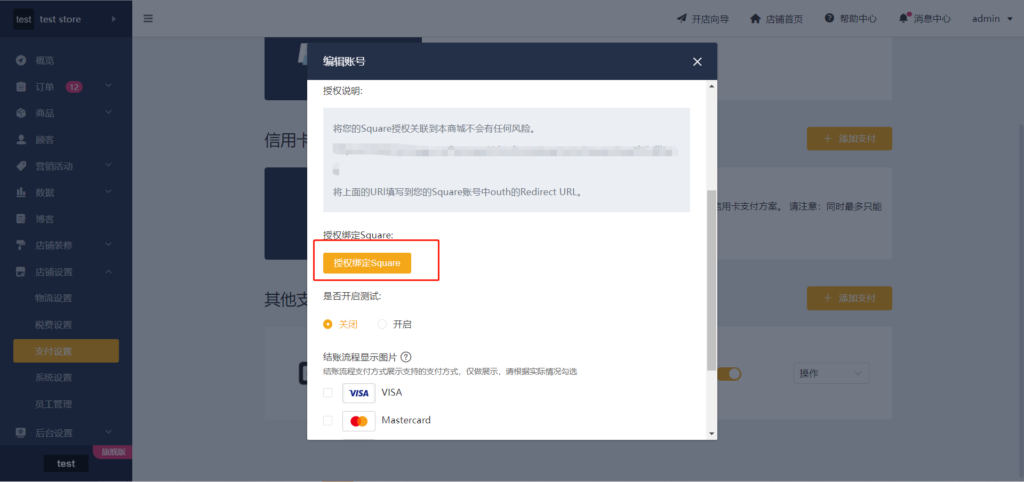Select the 关闭 radio option
This screenshot has height=482, width=1024.
click(328, 325)
